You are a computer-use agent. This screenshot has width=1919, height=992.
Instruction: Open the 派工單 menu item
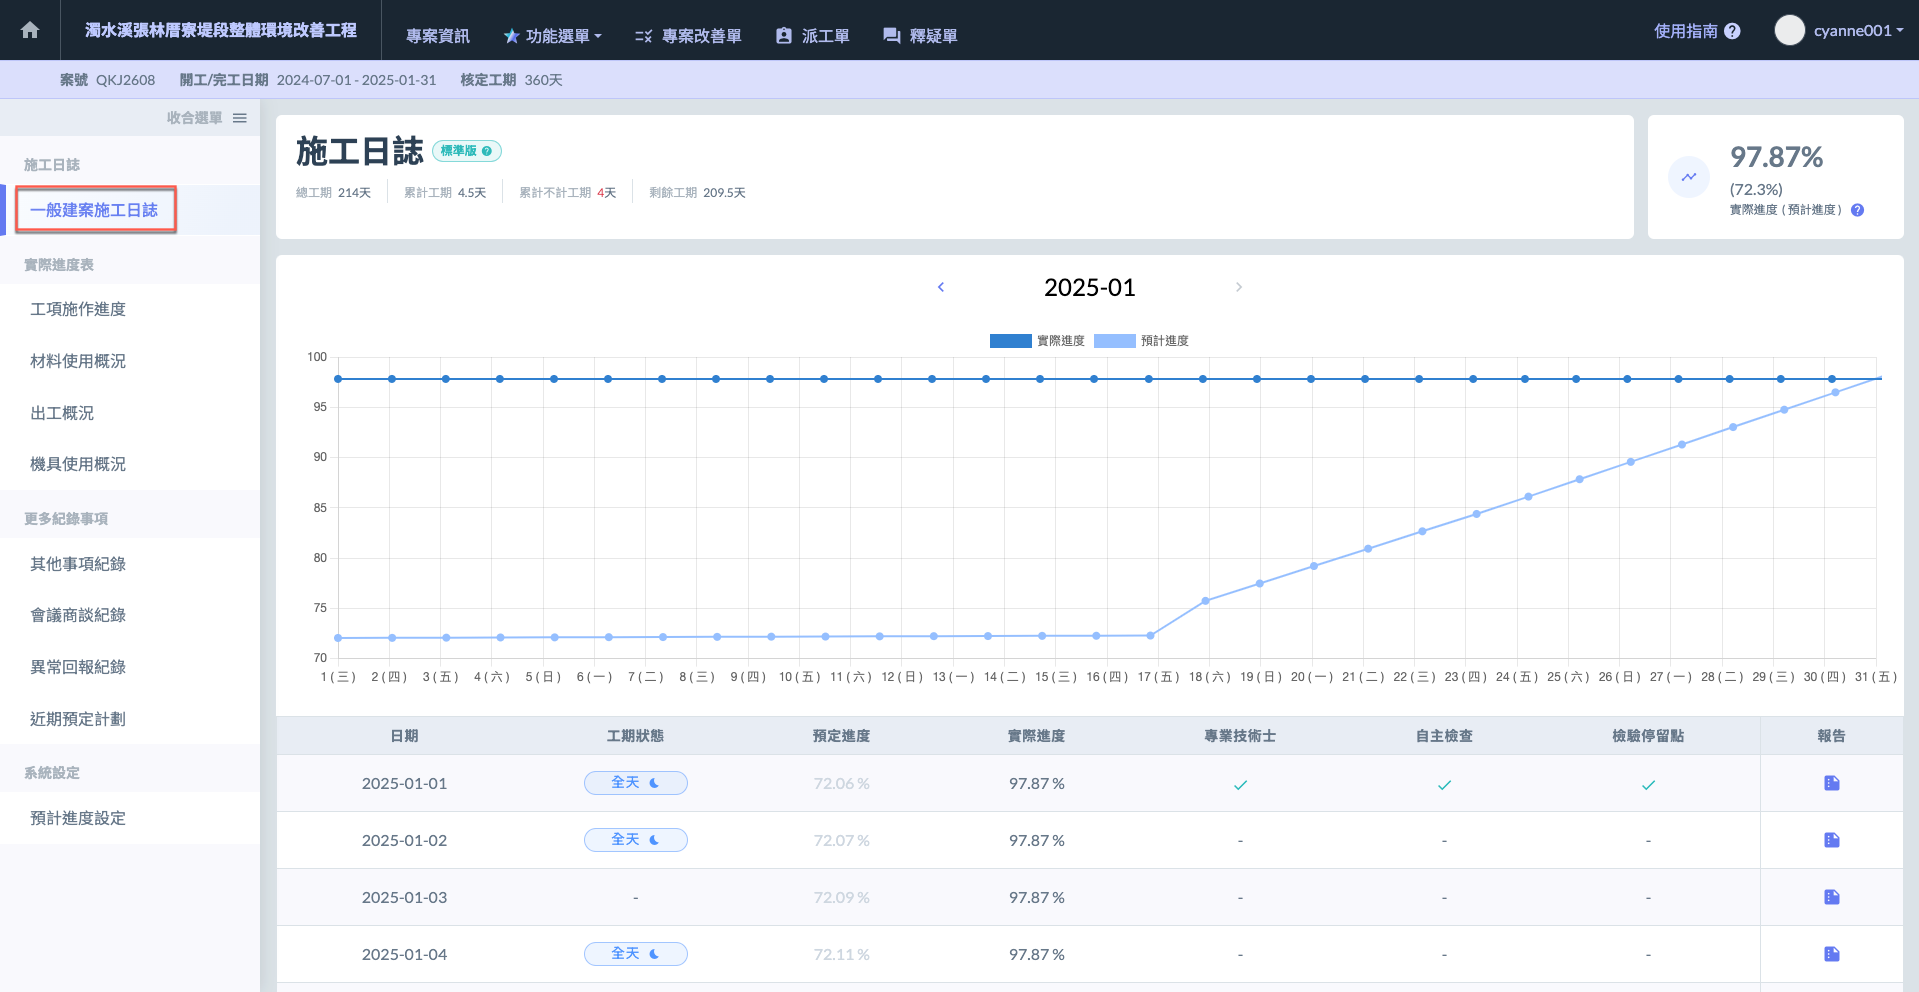[812, 36]
